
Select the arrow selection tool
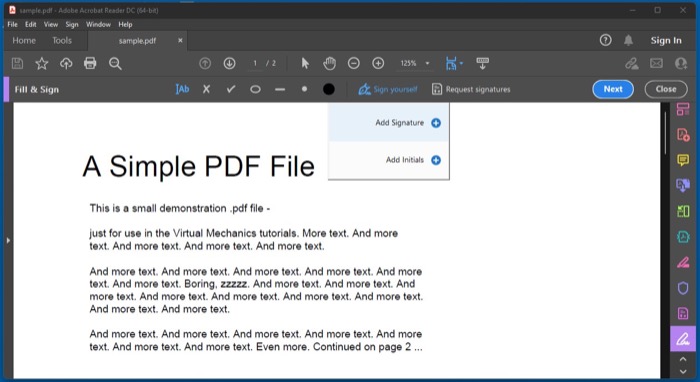pyautogui.click(x=305, y=63)
